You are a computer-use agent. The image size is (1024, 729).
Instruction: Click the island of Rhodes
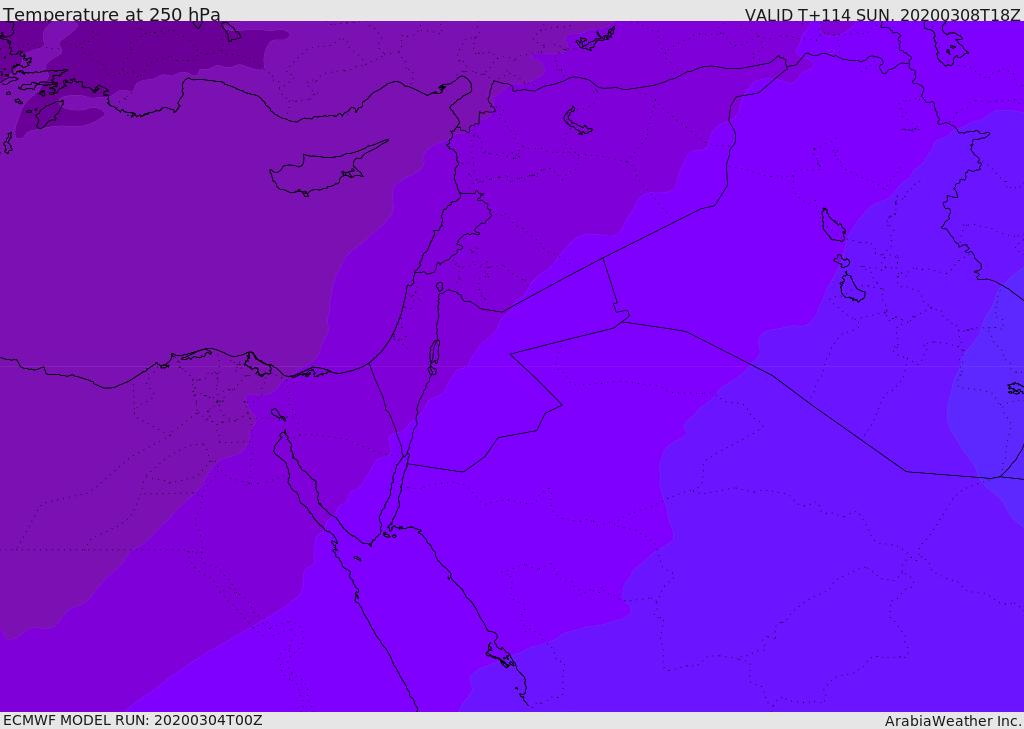coord(47,114)
